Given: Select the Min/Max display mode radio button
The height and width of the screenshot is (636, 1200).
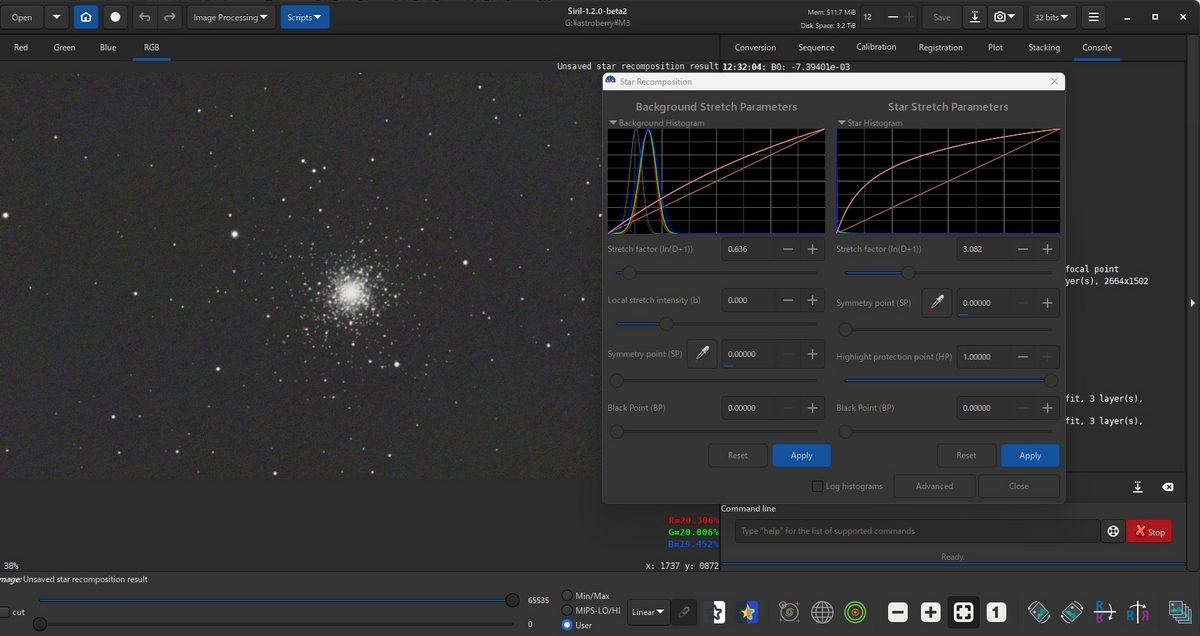Looking at the screenshot, I should point(566,595).
